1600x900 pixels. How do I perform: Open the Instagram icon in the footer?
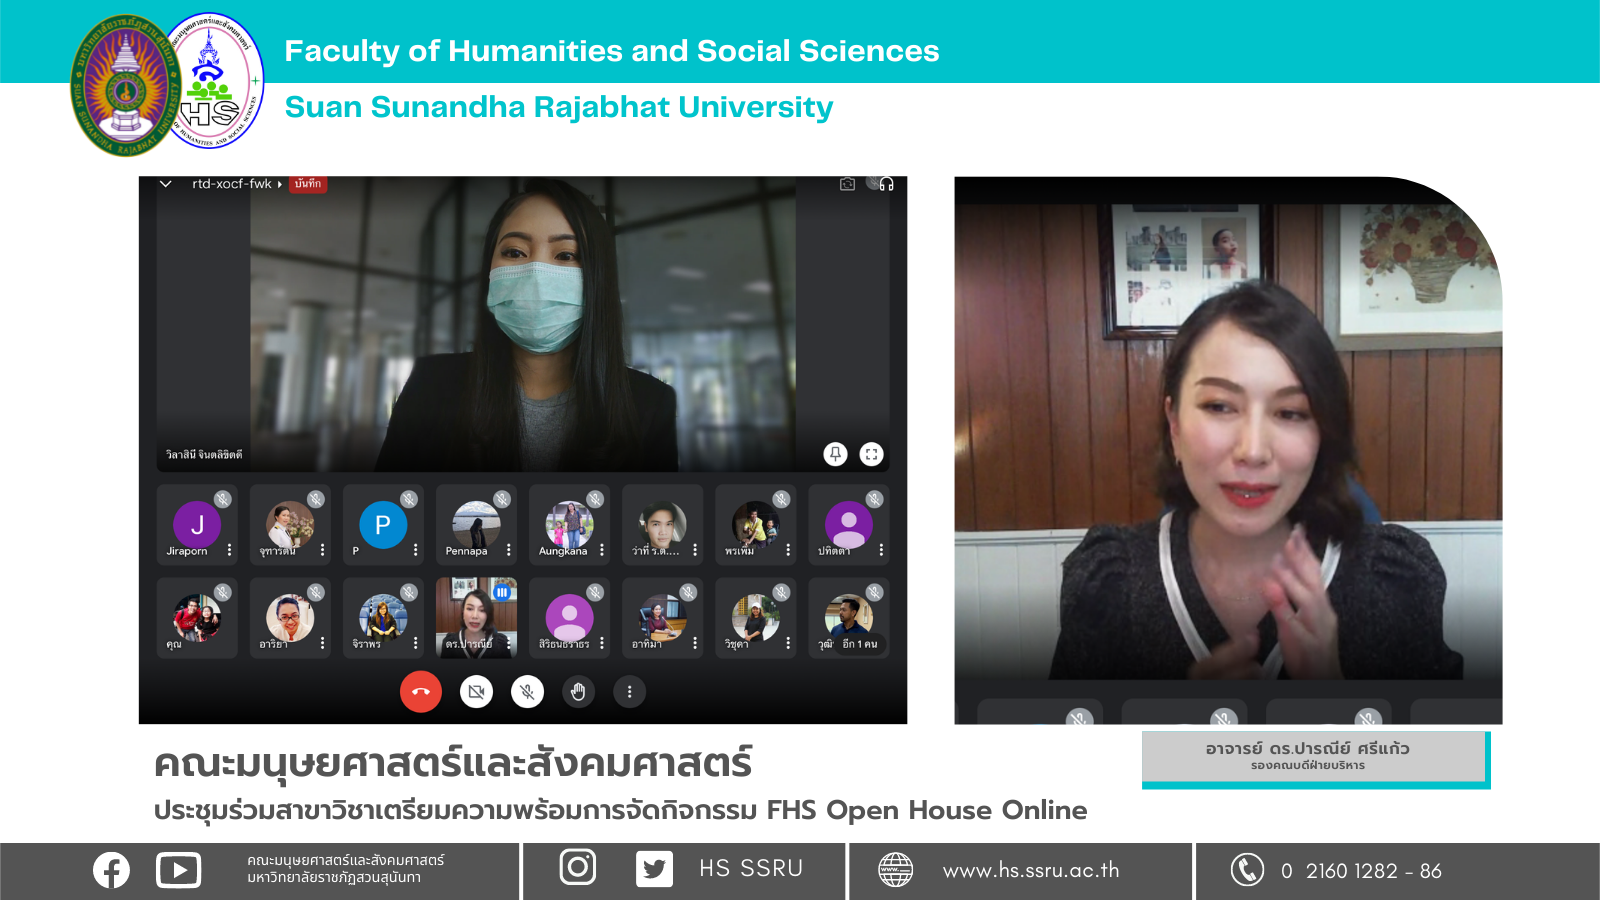(578, 867)
